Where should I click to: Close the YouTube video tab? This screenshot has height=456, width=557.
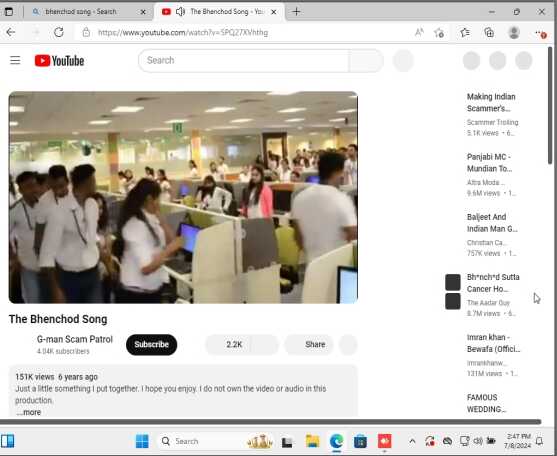(x=274, y=12)
